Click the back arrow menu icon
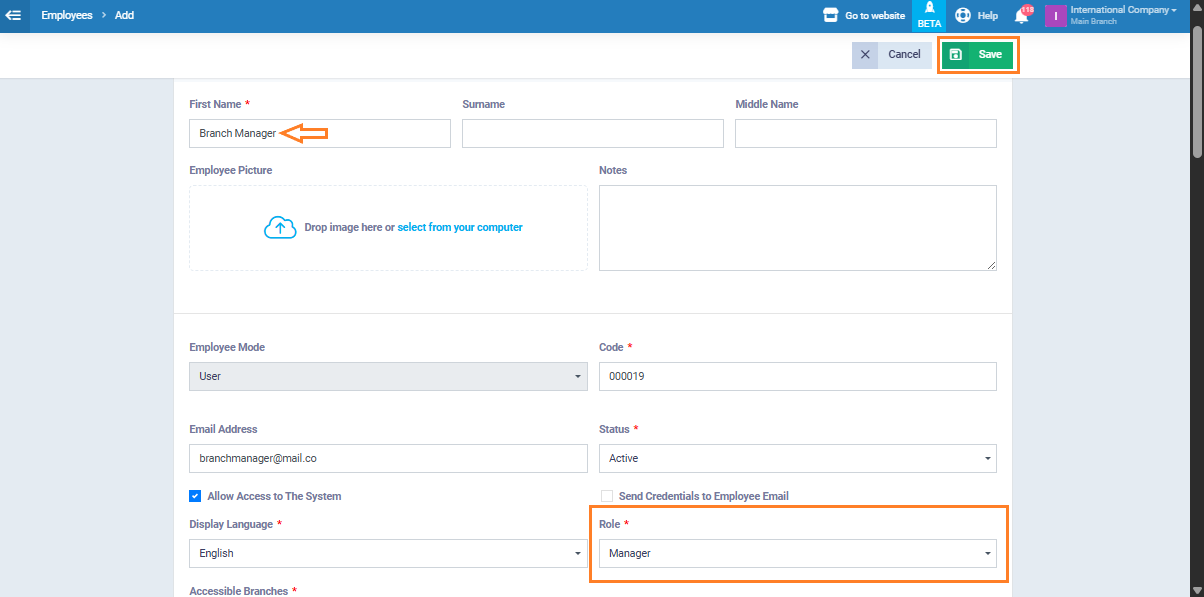 click(14, 15)
